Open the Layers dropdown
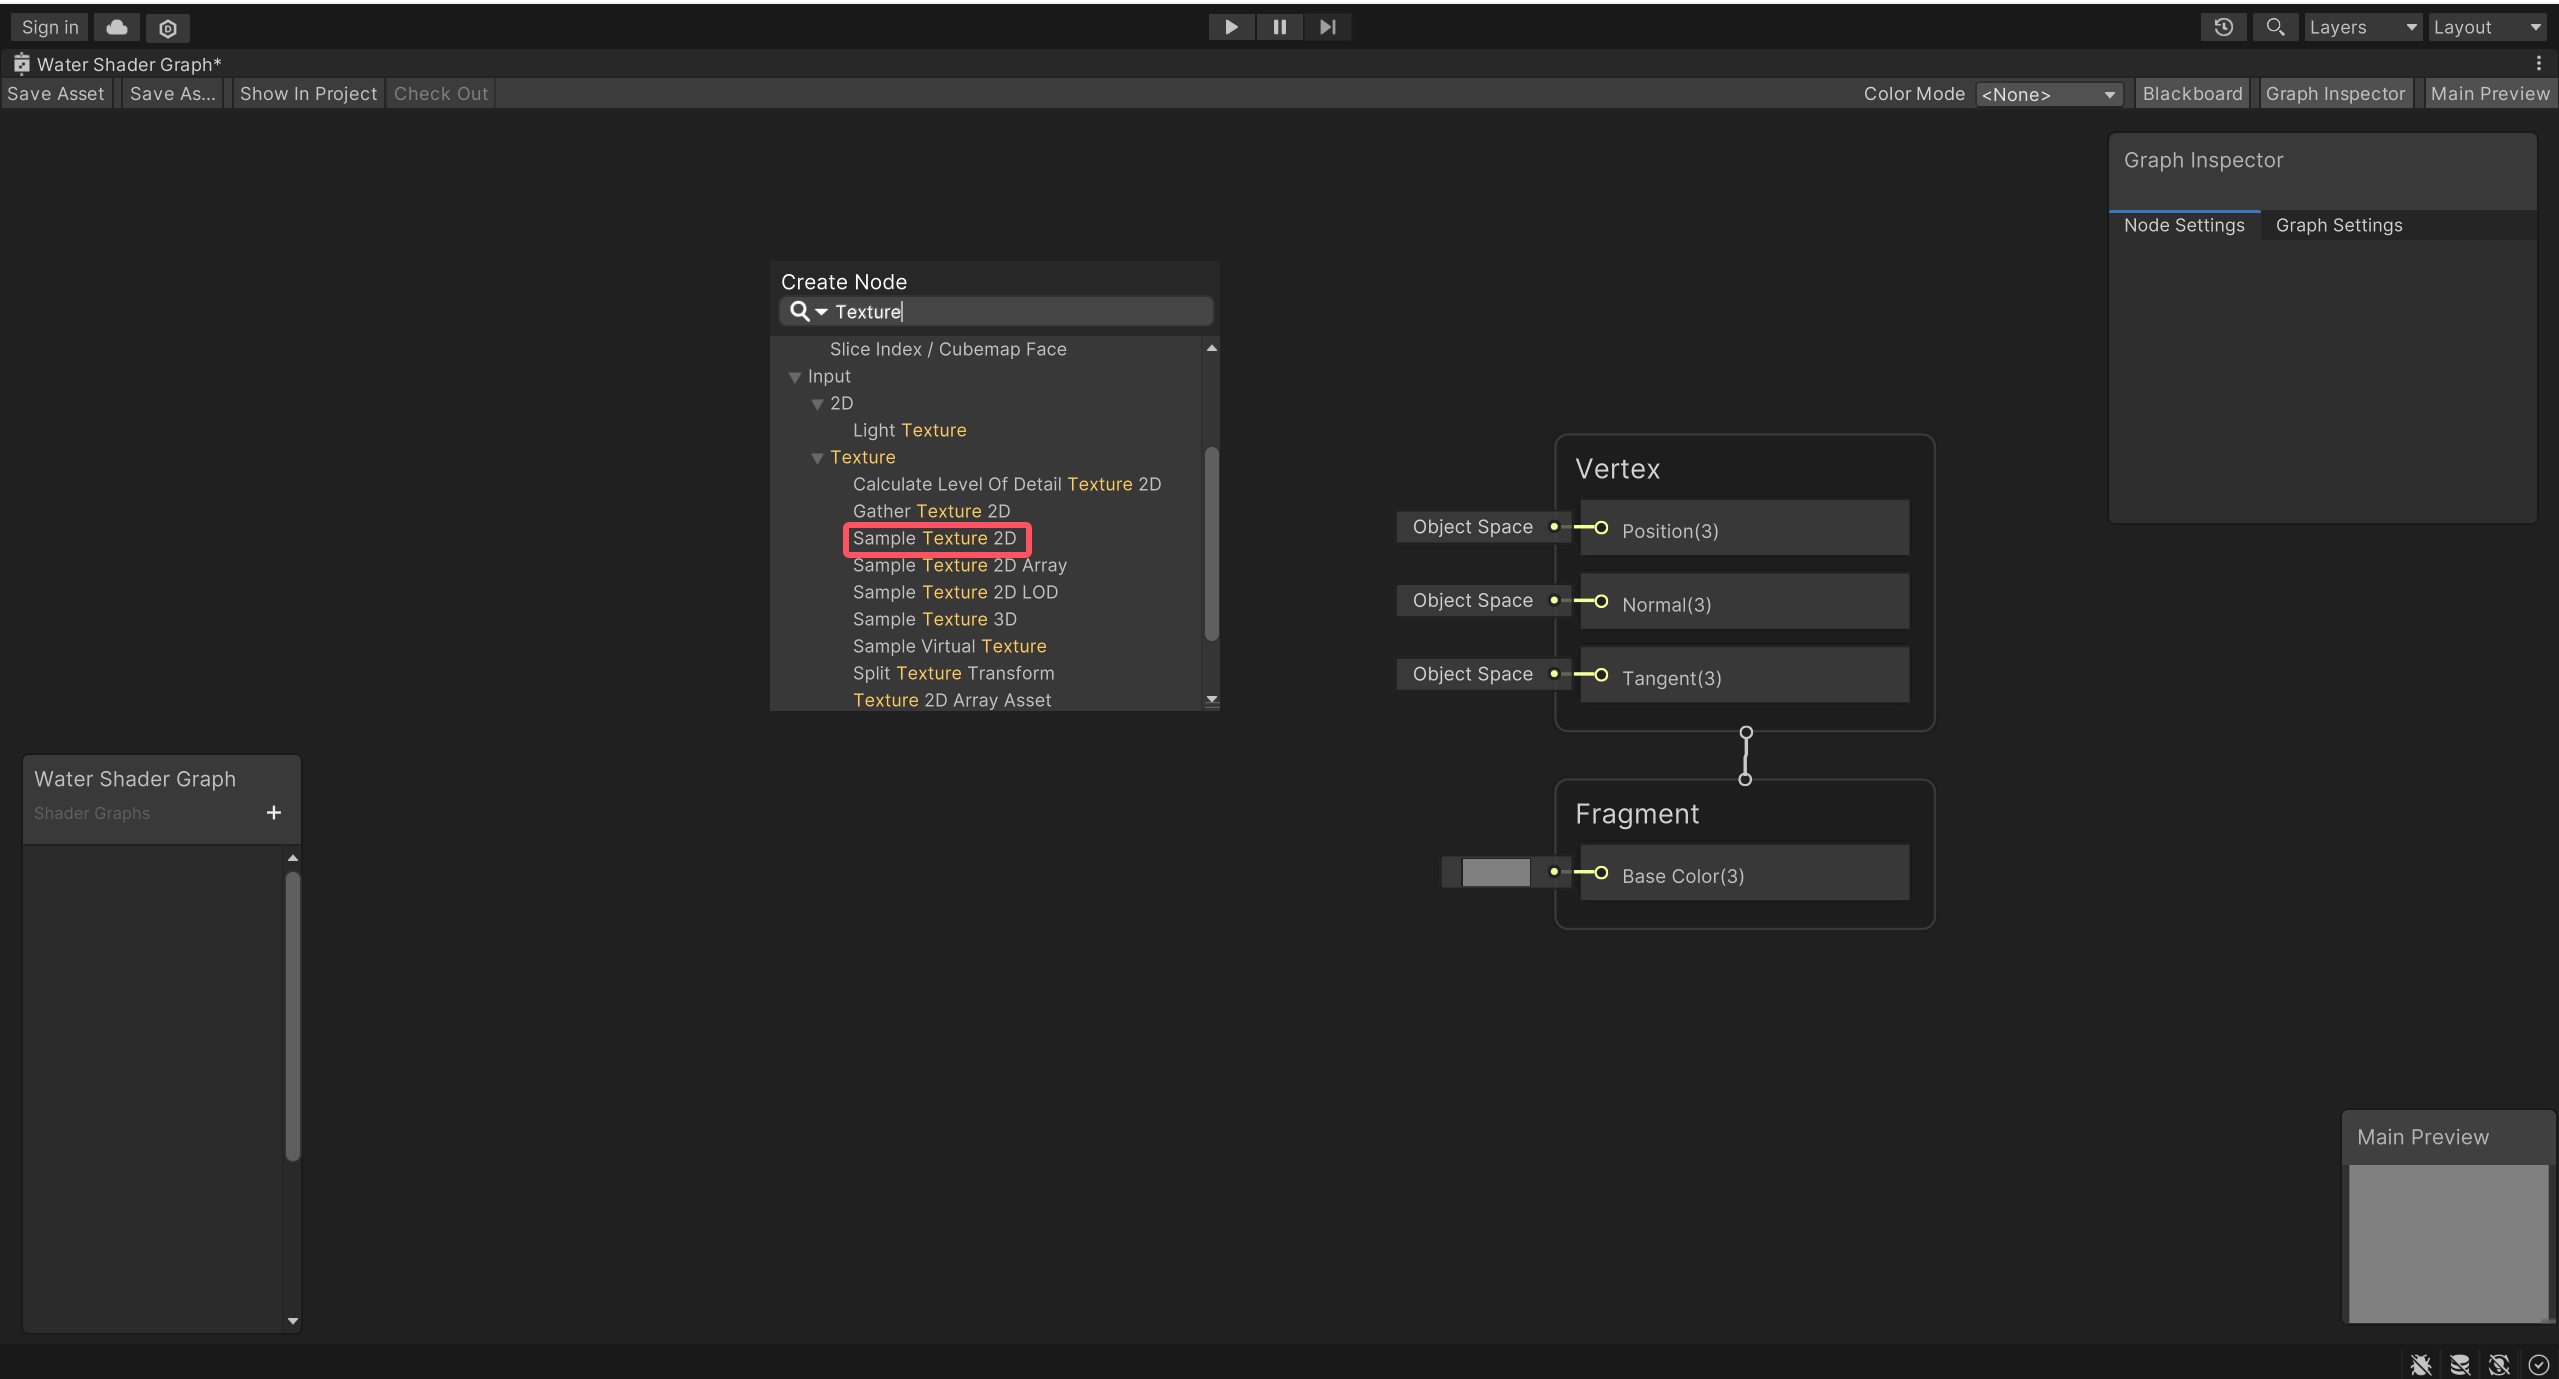2559x1379 pixels. pyautogui.click(x=2363, y=27)
